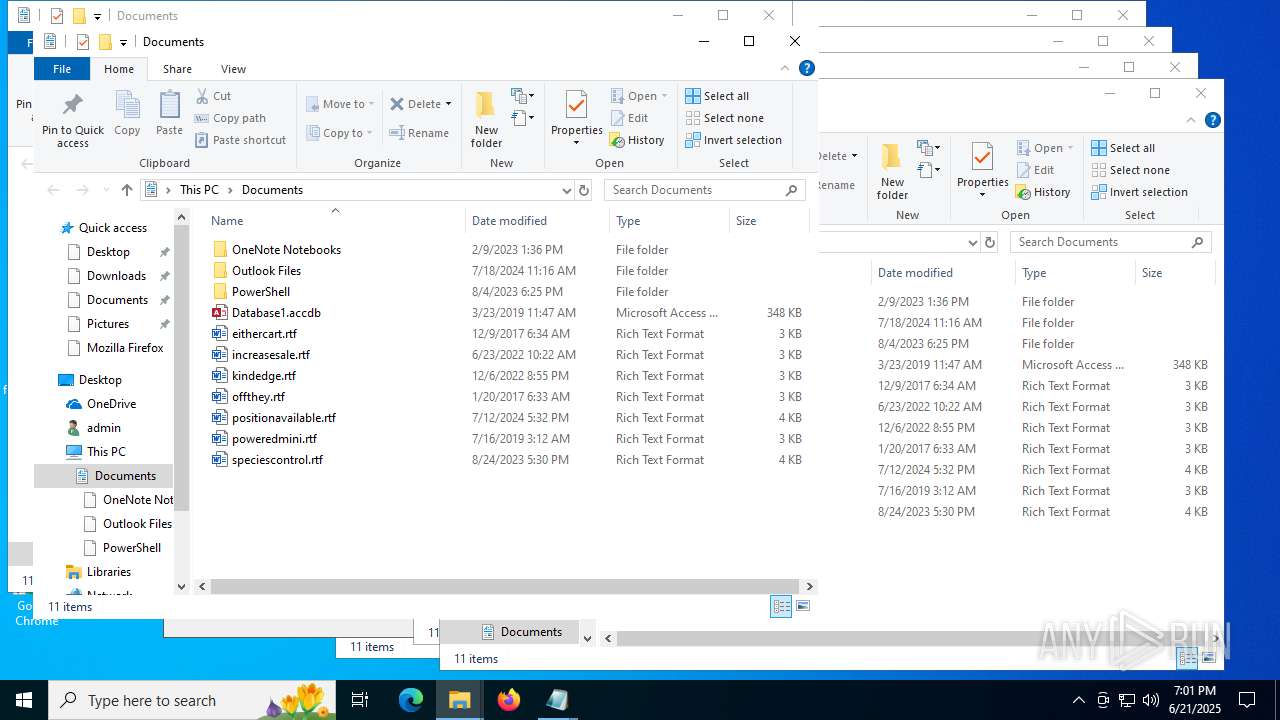This screenshot has width=1280, height=720.
Task: Click the Refresh button beside the address bar
Action: 584,190
